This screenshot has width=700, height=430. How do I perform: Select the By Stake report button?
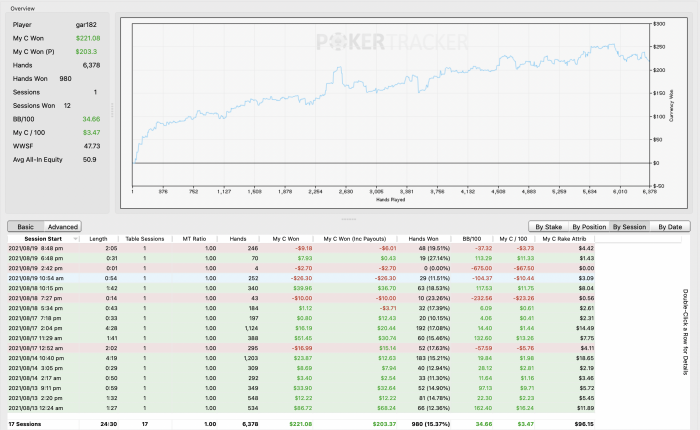[x=549, y=226]
